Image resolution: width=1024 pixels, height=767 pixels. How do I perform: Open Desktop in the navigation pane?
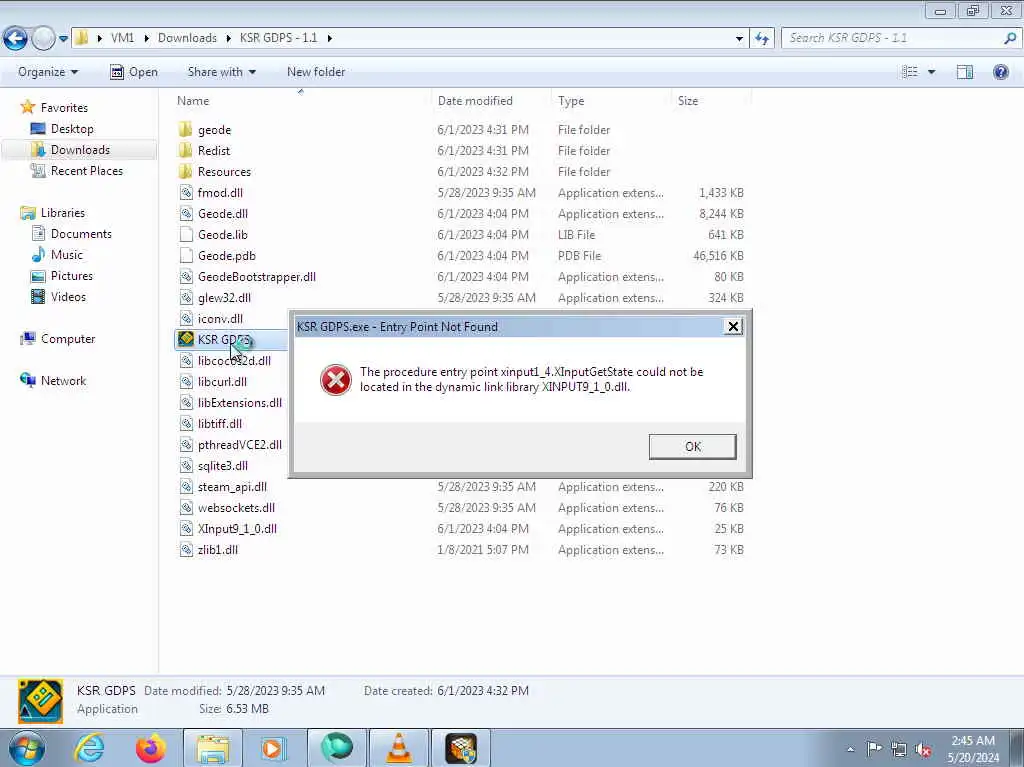[72, 129]
